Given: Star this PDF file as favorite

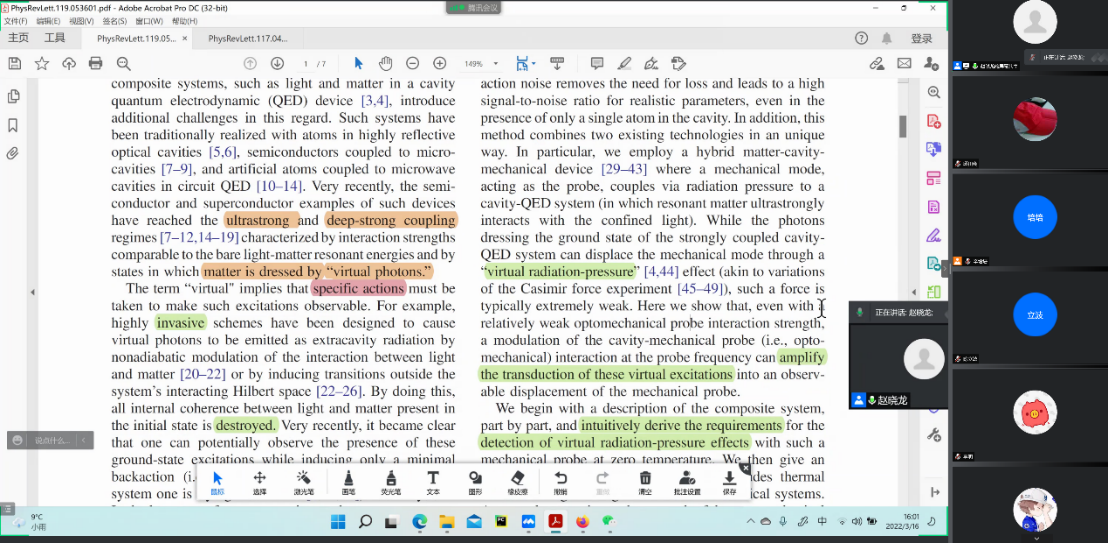Looking at the screenshot, I should click(x=42, y=63).
